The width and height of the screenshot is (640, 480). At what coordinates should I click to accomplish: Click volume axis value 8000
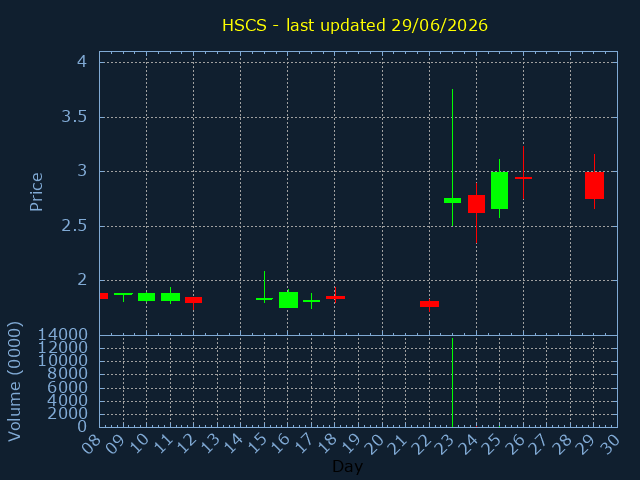(67, 373)
